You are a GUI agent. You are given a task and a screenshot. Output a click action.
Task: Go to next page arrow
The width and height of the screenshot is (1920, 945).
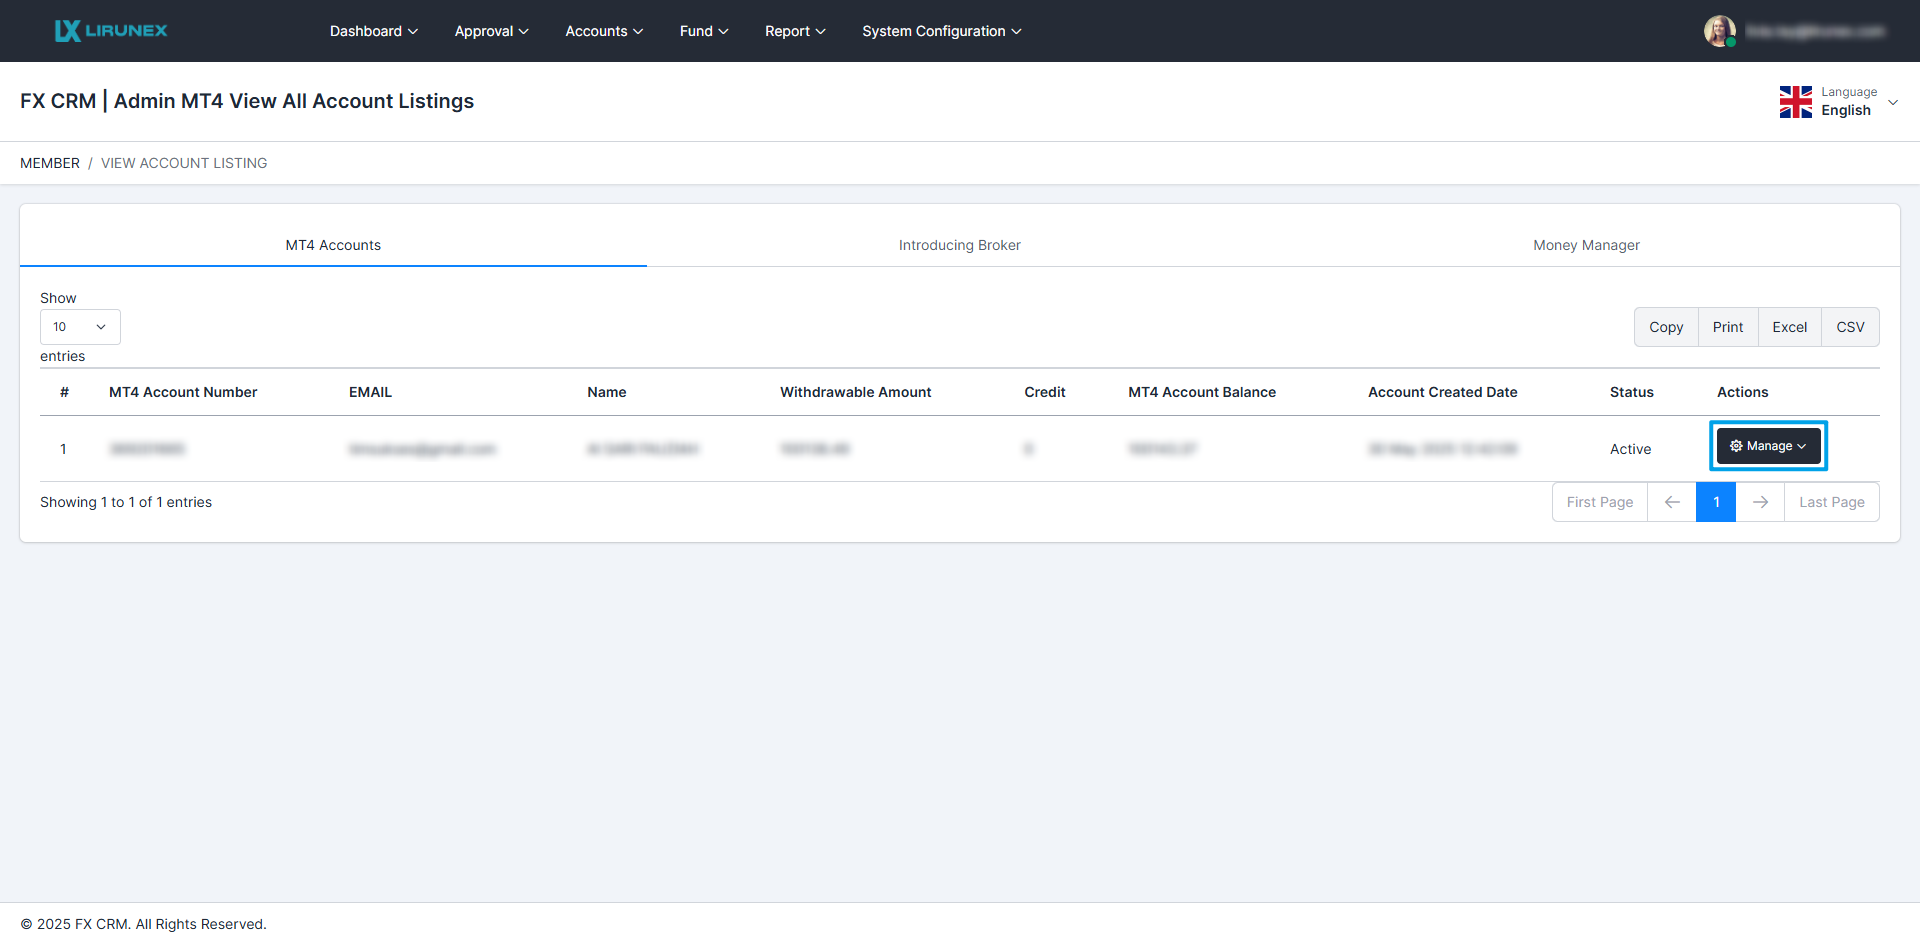[x=1760, y=502]
